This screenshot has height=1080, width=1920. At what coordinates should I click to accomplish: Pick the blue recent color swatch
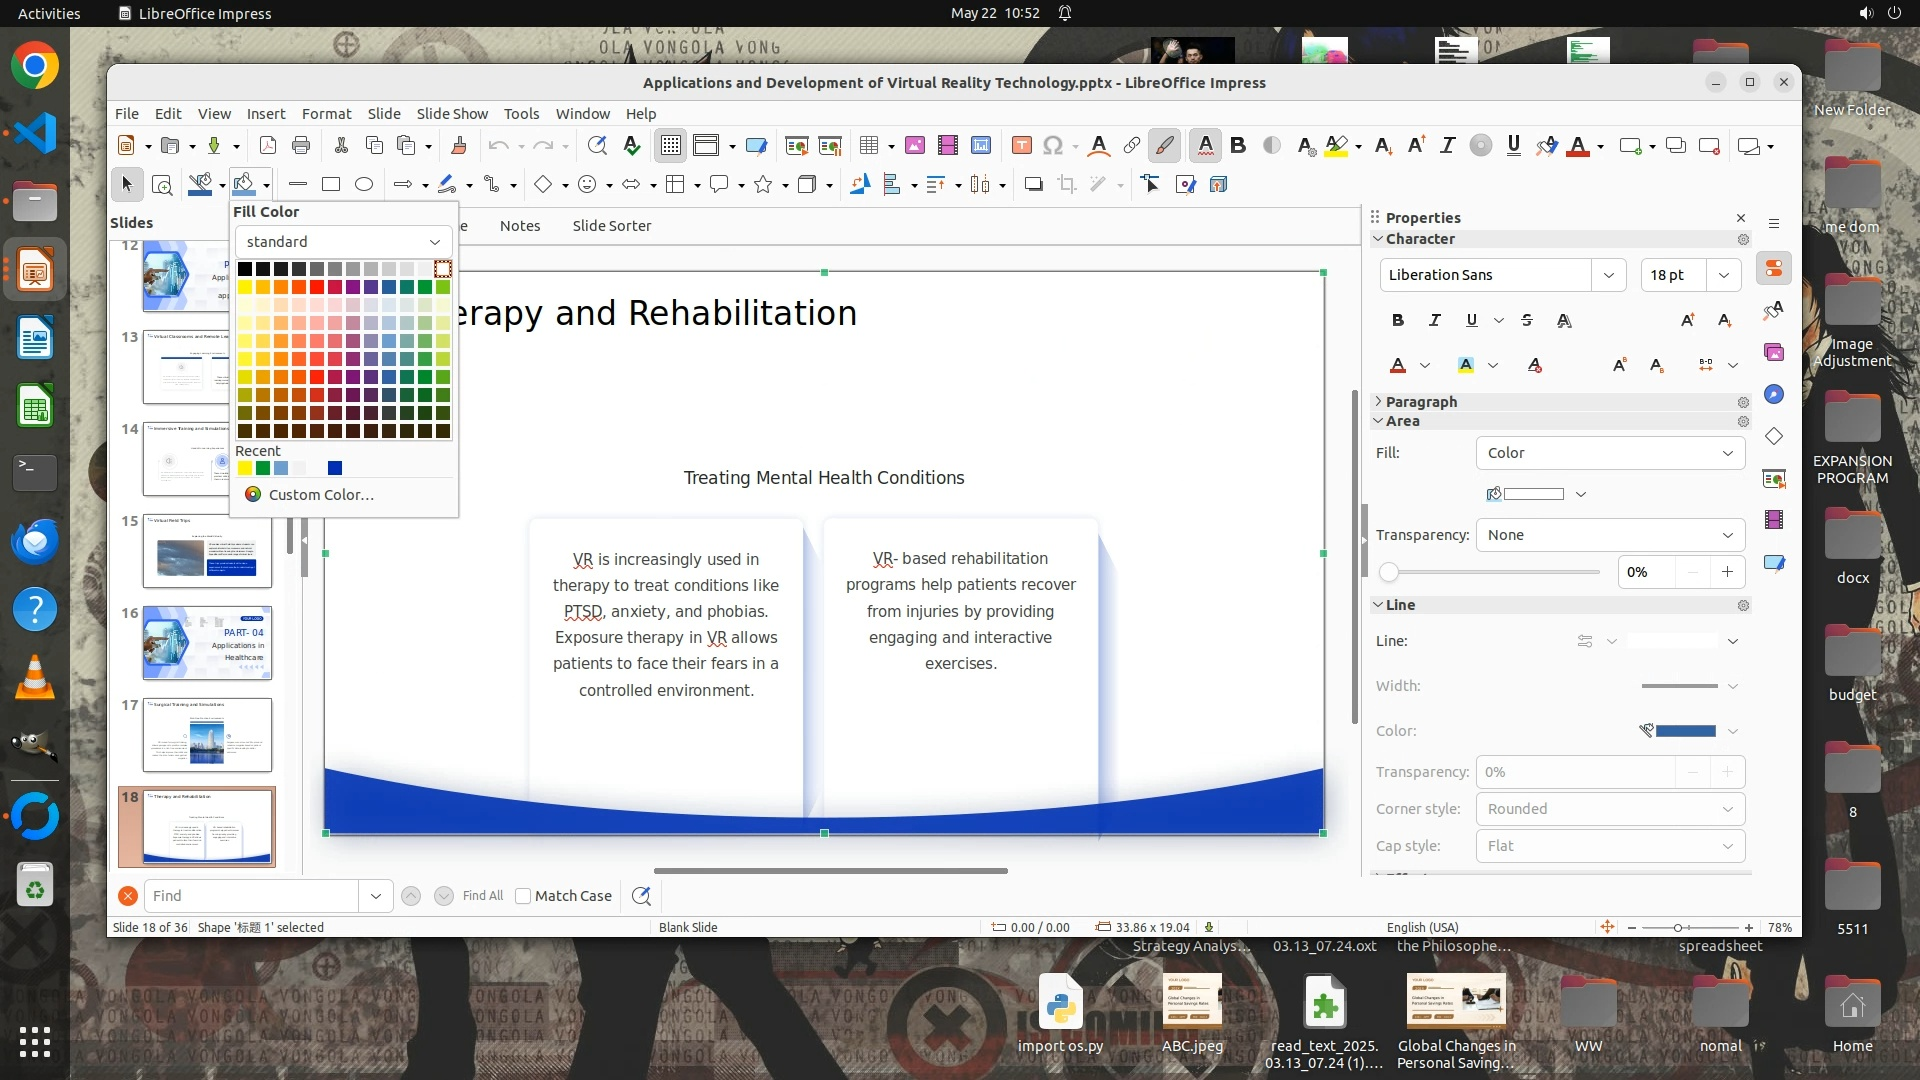pyautogui.click(x=335, y=468)
